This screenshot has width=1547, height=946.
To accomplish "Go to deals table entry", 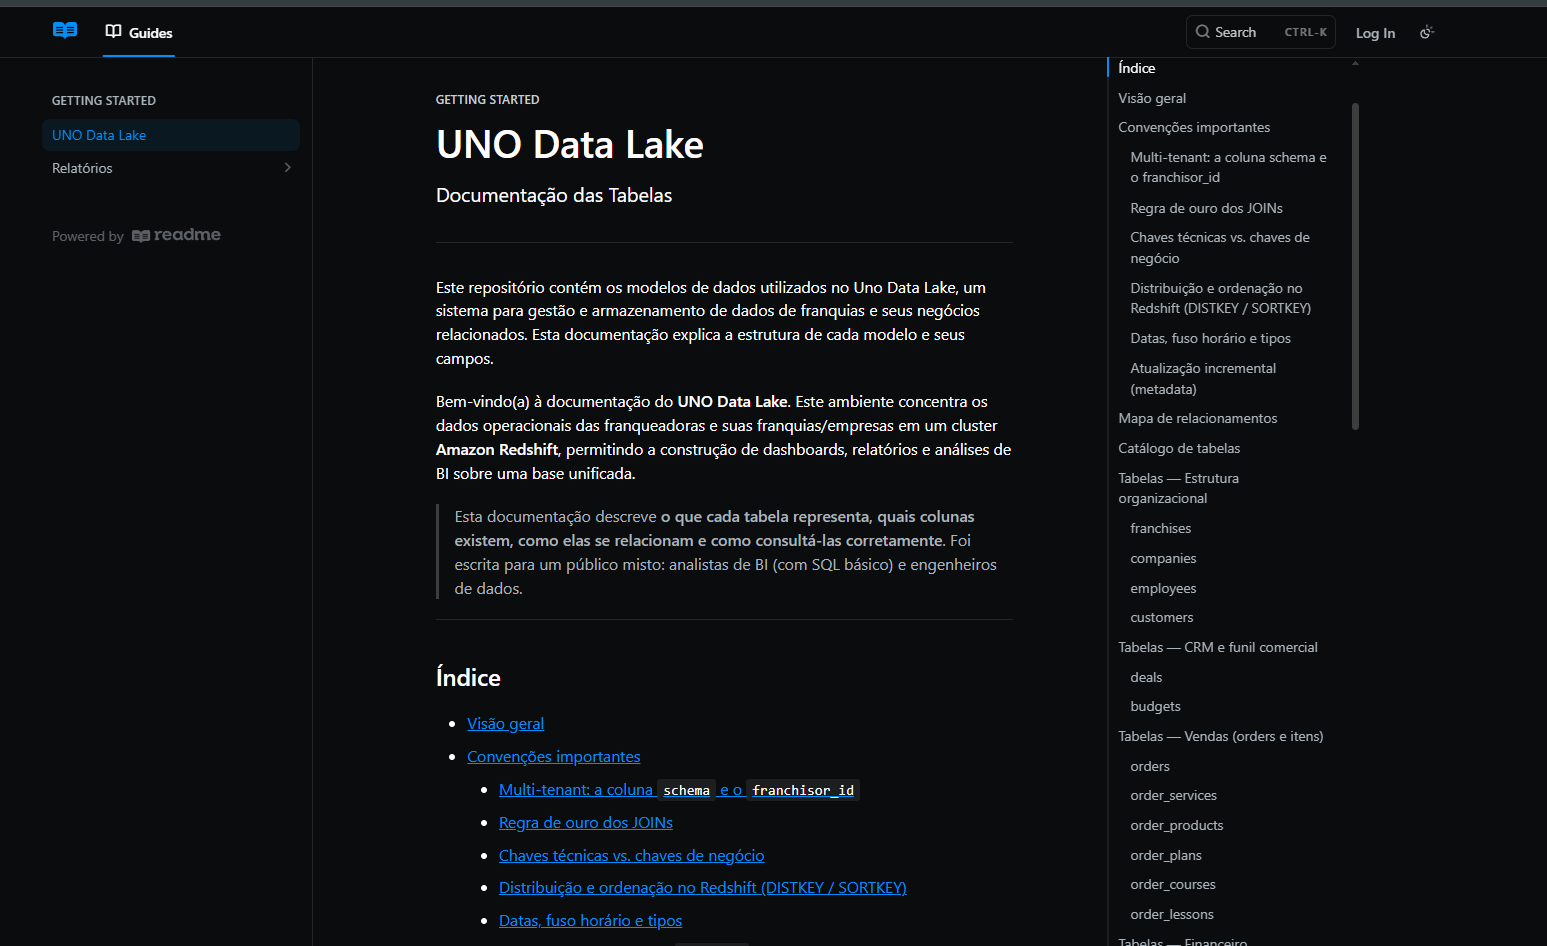I will click(x=1146, y=677).
